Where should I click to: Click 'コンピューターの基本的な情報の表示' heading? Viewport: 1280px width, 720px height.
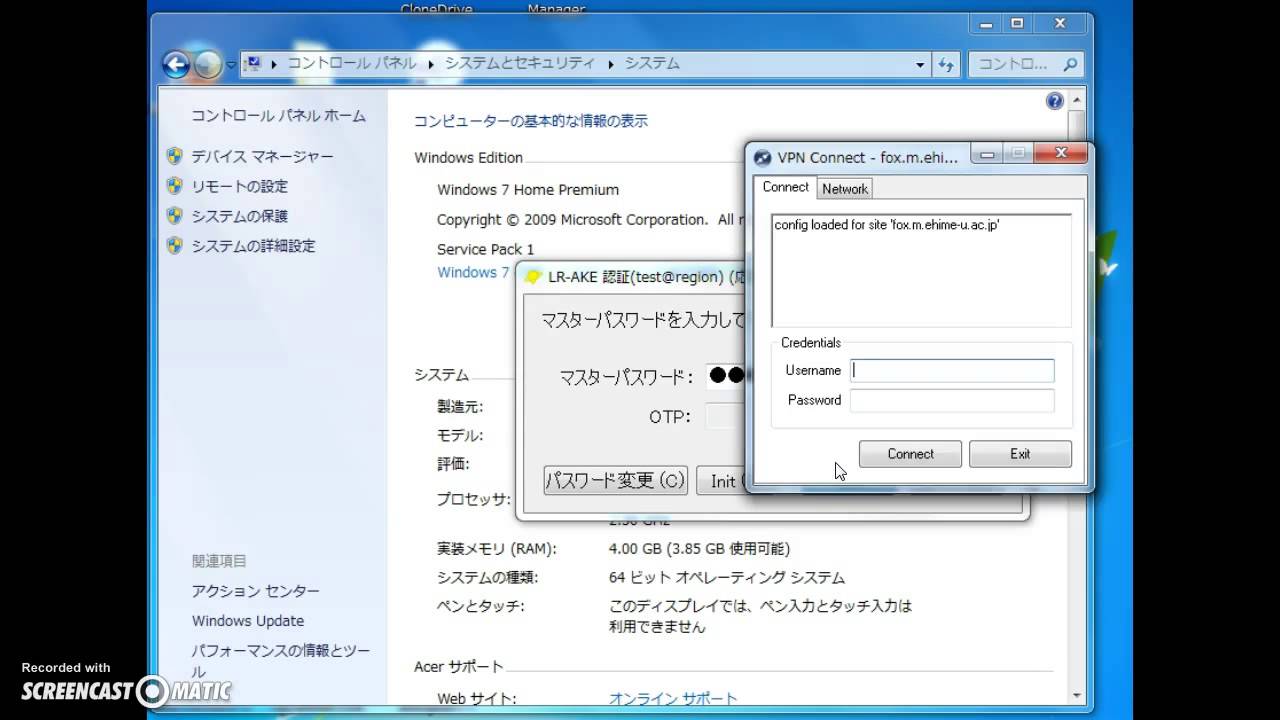coord(531,121)
